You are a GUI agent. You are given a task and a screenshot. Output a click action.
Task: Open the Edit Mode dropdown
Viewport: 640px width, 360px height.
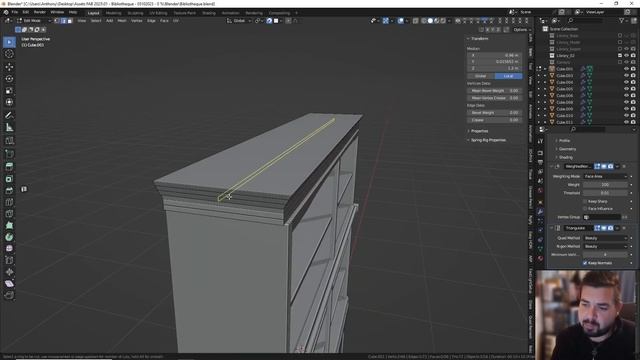click(33, 20)
